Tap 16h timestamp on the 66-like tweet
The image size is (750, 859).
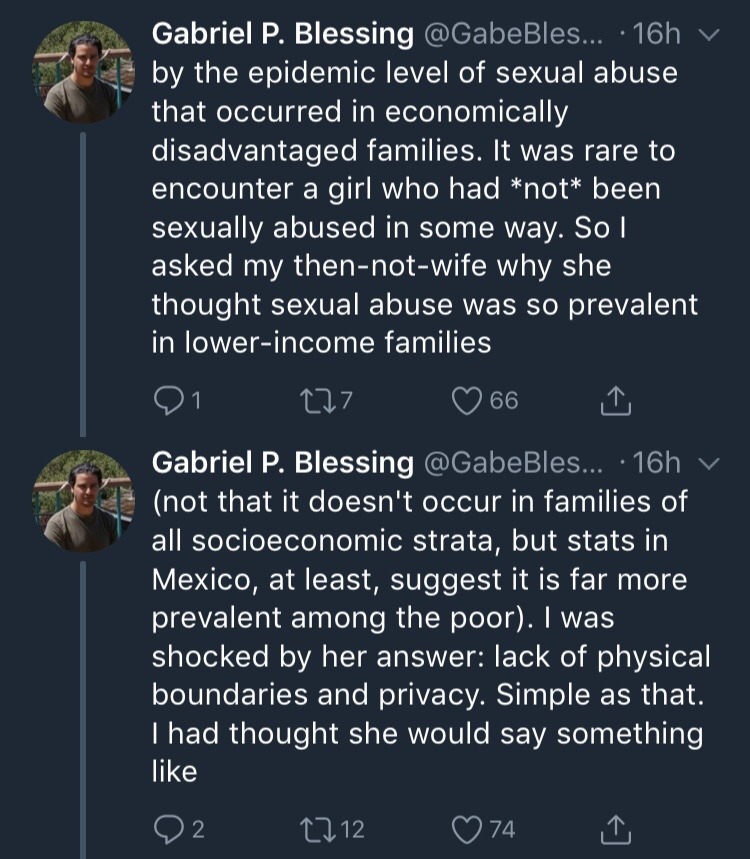655,35
